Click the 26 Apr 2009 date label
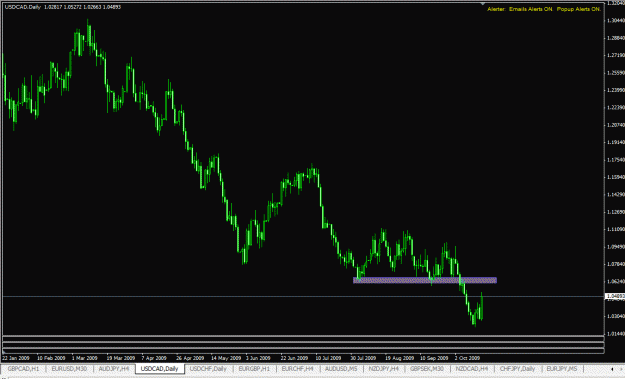 190,358
